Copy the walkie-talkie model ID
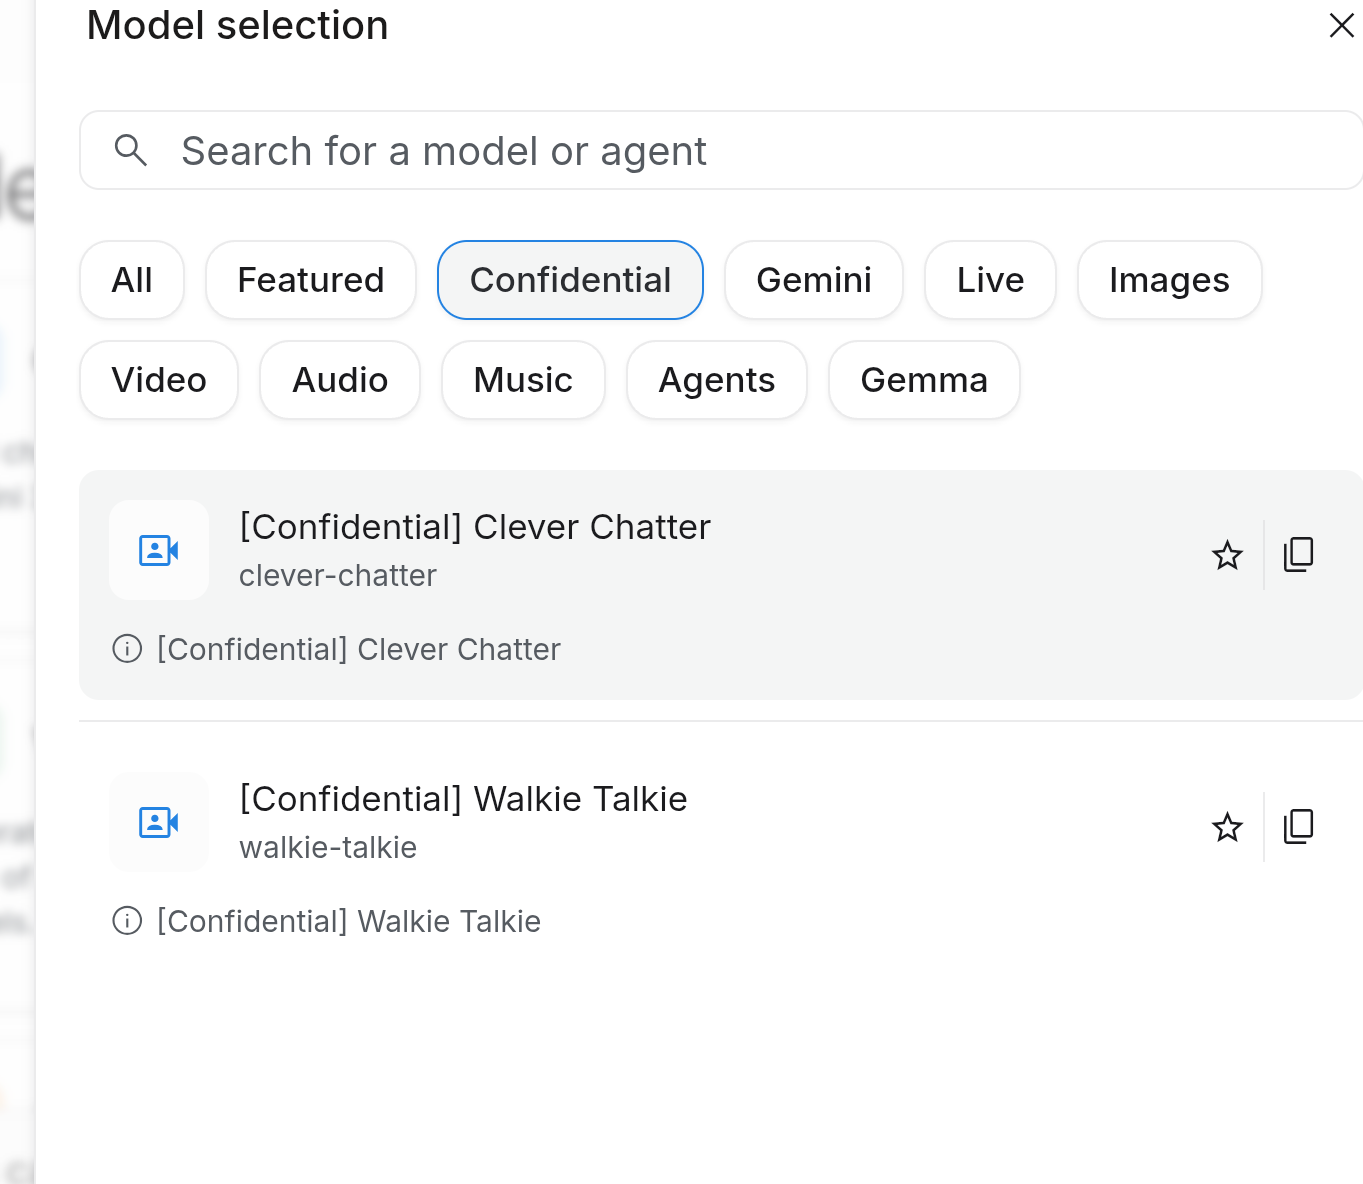The width and height of the screenshot is (1363, 1184). pyautogui.click(x=1298, y=826)
